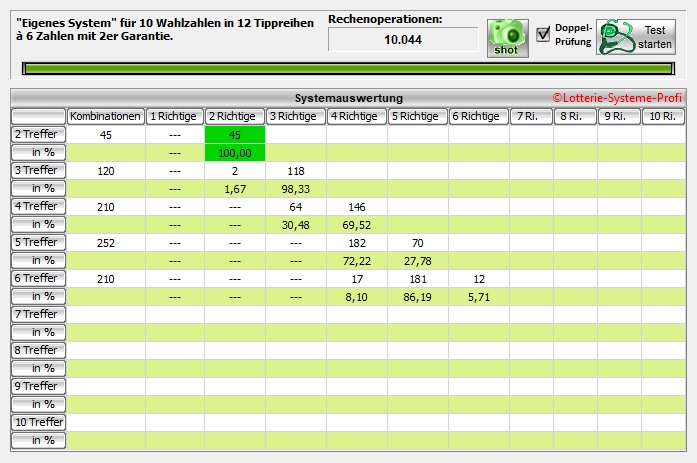This screenshot has height=463, width=697.
Task: Click the percentage cell 69,52
Action: point(357,225)
